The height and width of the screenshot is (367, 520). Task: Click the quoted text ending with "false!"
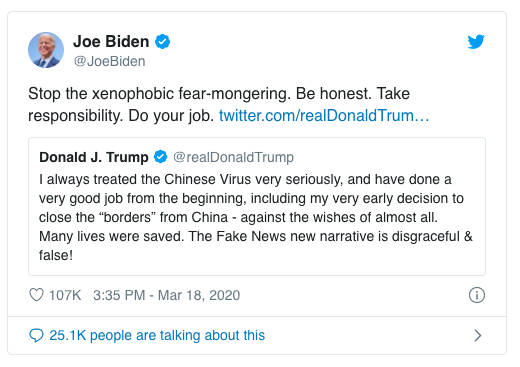pyautogui.click(x=56, y=255)
